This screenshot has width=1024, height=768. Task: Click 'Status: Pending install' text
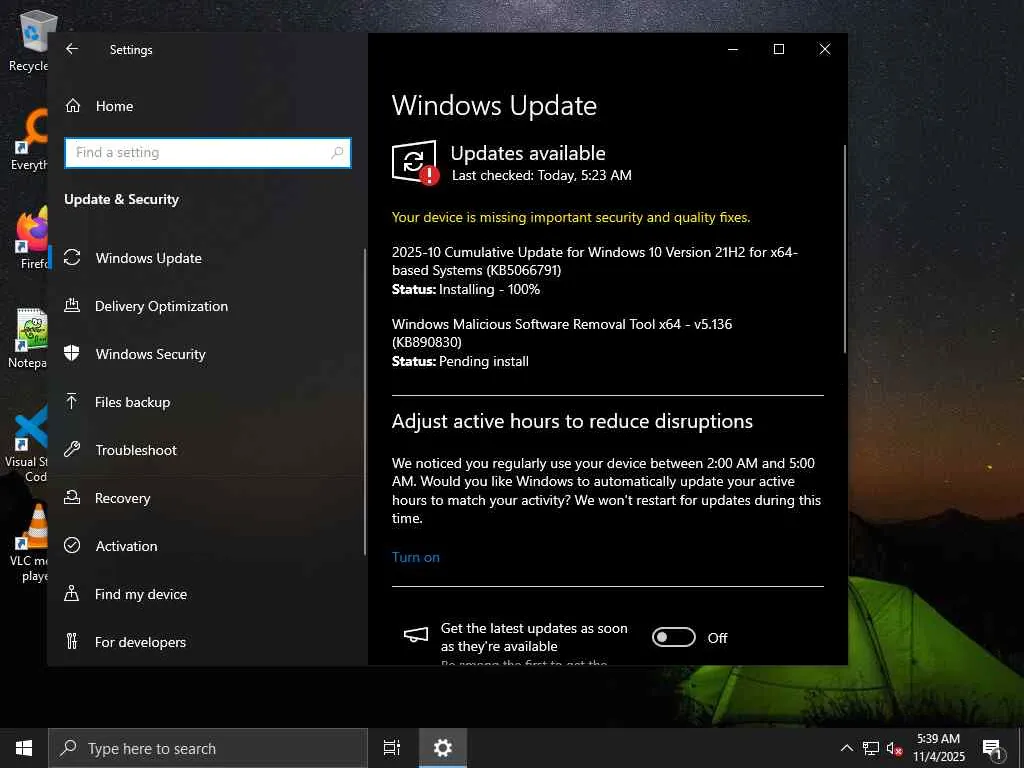tap(460, 361)
